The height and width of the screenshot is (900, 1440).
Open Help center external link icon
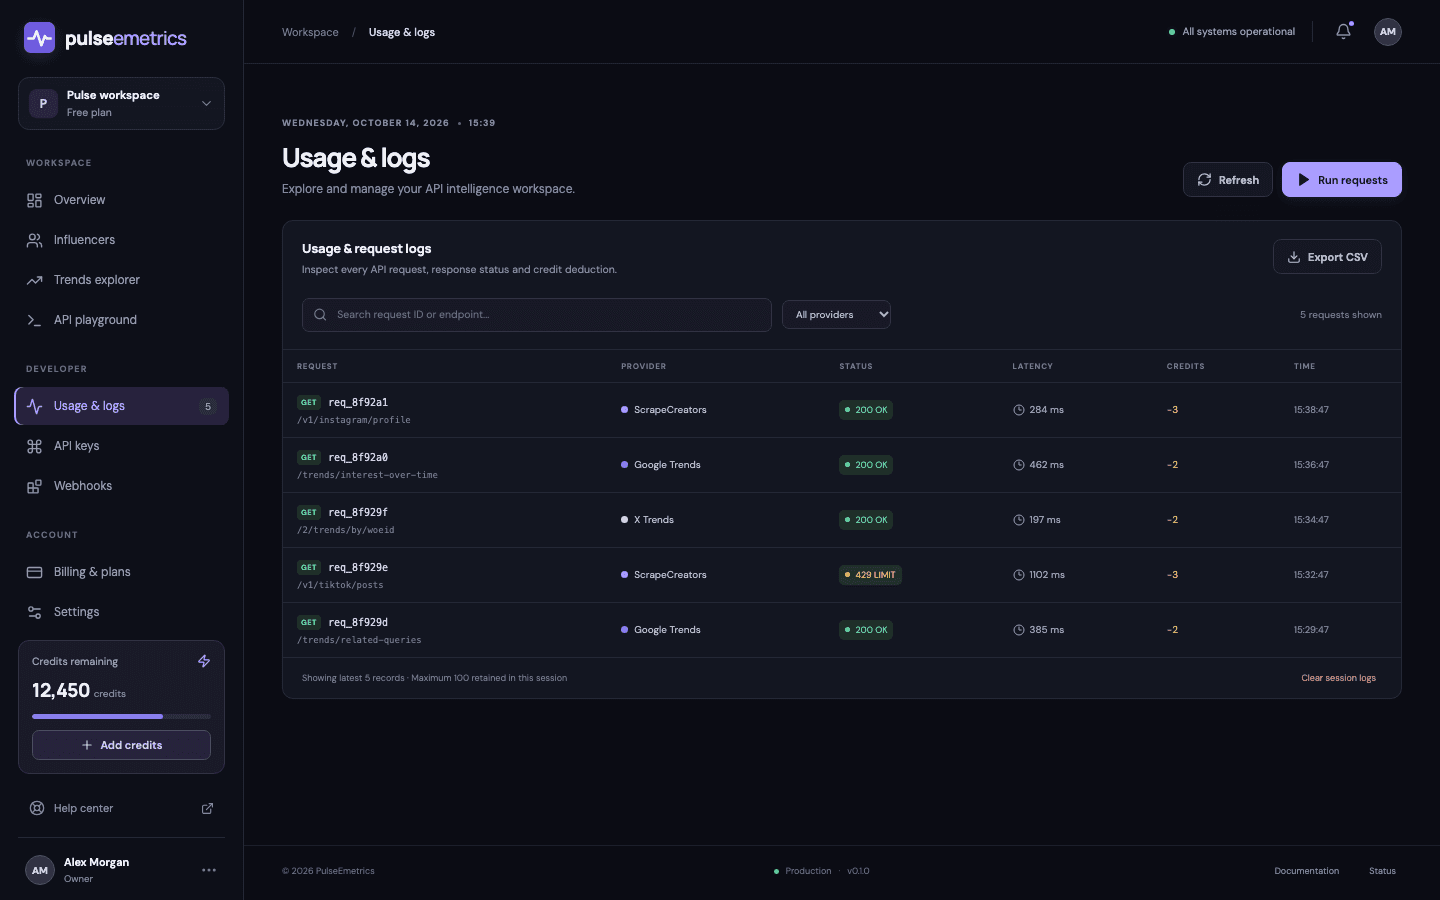[207, 808]
